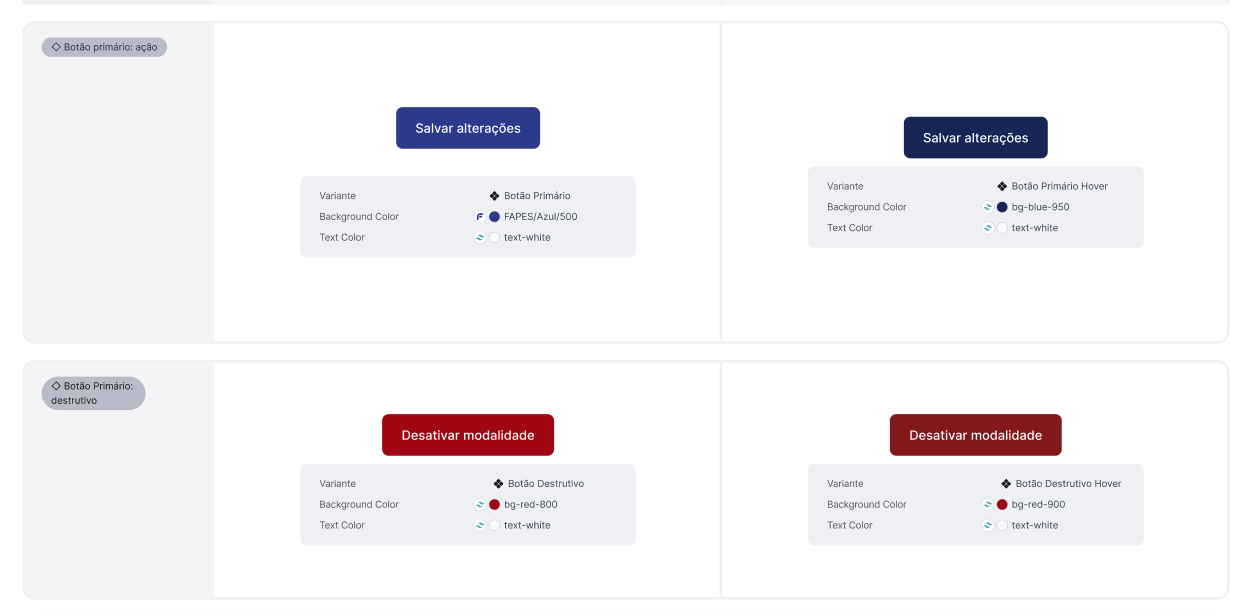Select the Tailwind icon beside bg-red-800
The image size is (1247, 616).
(480, 505)
